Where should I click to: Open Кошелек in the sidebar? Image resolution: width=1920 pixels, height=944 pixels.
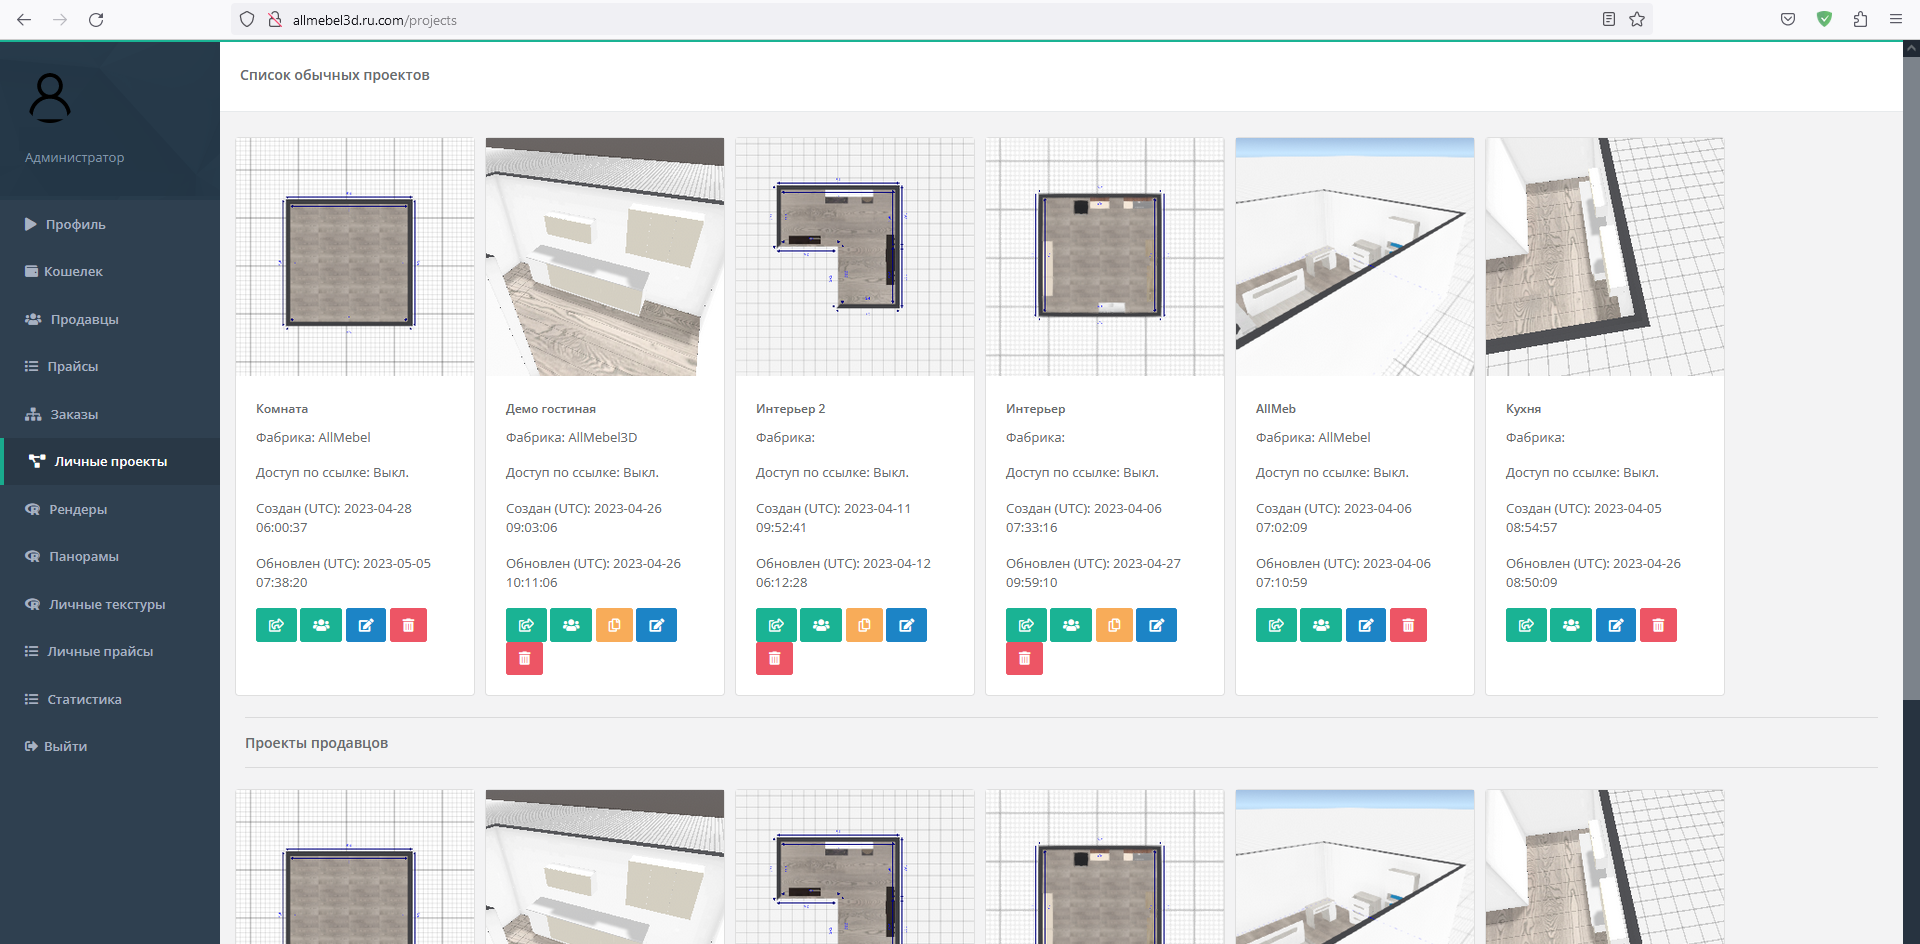(110, 271)
